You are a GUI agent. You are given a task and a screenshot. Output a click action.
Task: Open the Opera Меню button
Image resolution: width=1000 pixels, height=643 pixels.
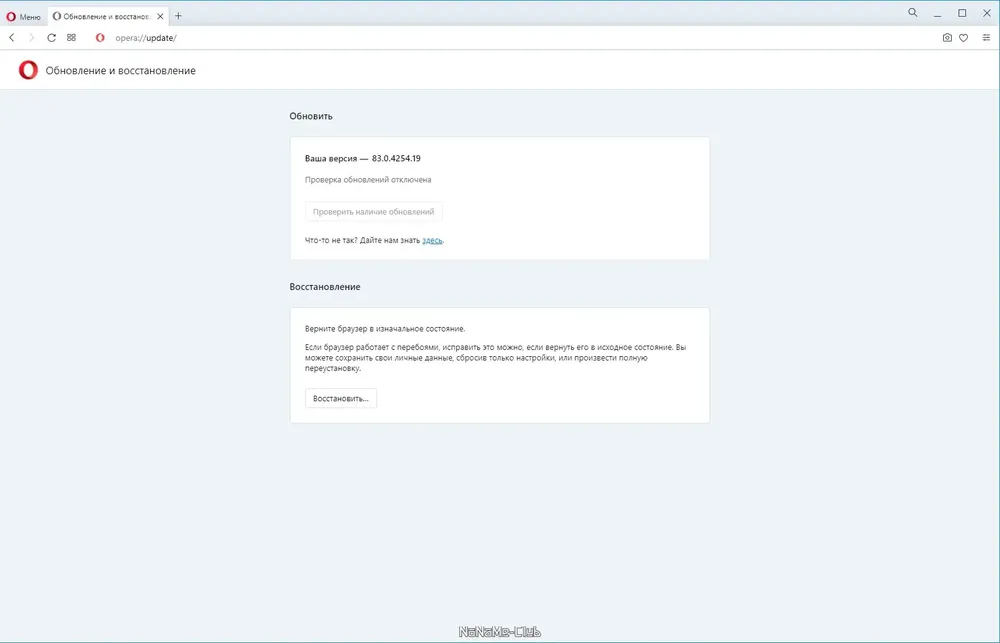[24, 17]
